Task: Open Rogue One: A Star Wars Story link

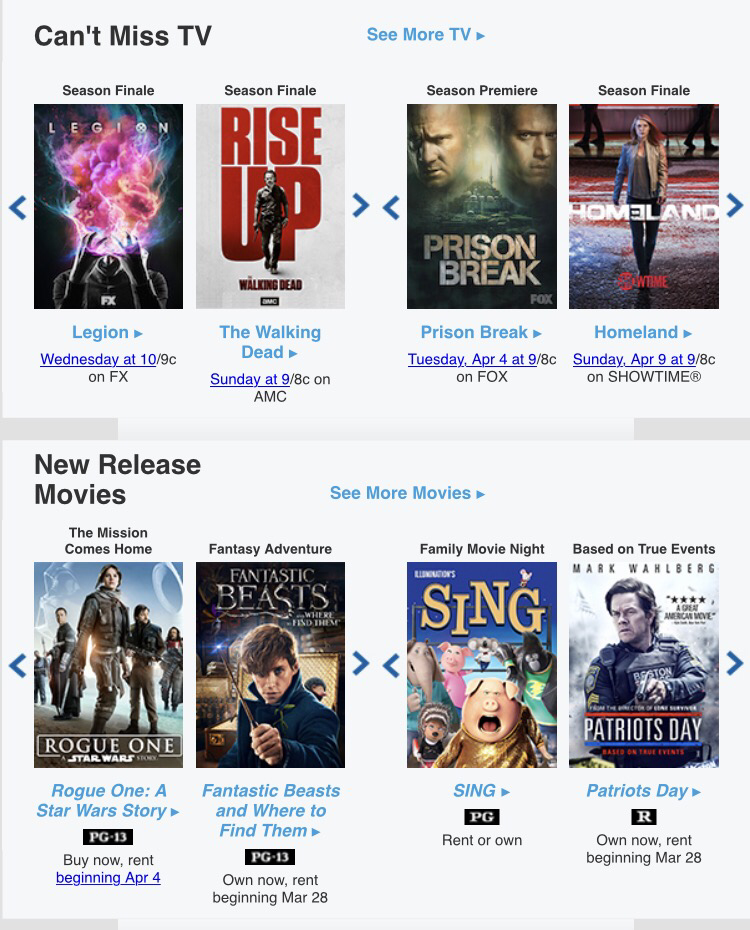Action: tap(108, 801)
